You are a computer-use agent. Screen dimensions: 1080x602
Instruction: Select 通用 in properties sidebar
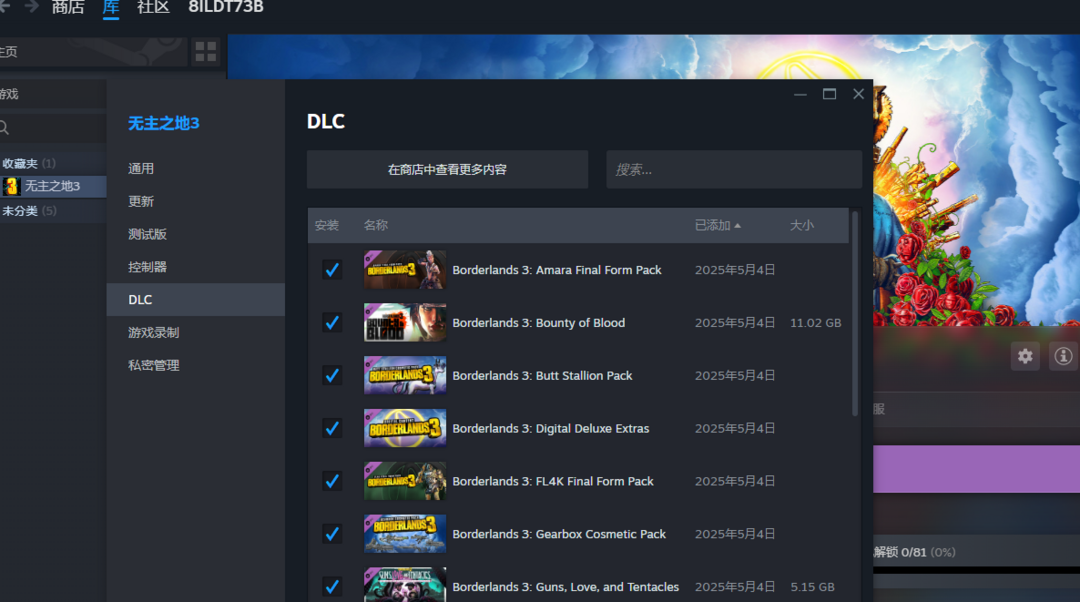pyautogui.click(x=196, y=169)
